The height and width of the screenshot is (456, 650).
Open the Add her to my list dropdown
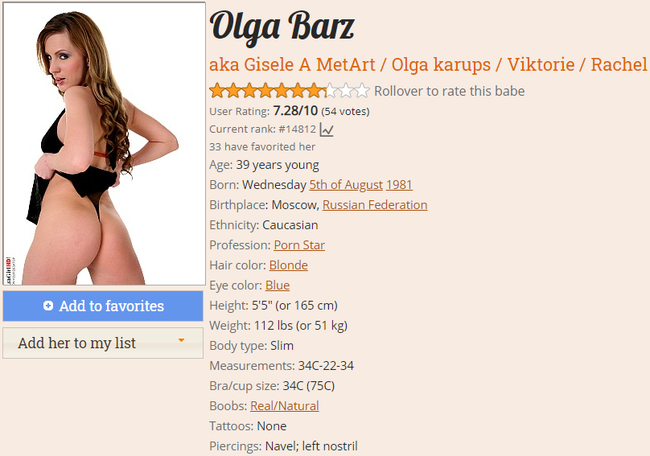103,343
